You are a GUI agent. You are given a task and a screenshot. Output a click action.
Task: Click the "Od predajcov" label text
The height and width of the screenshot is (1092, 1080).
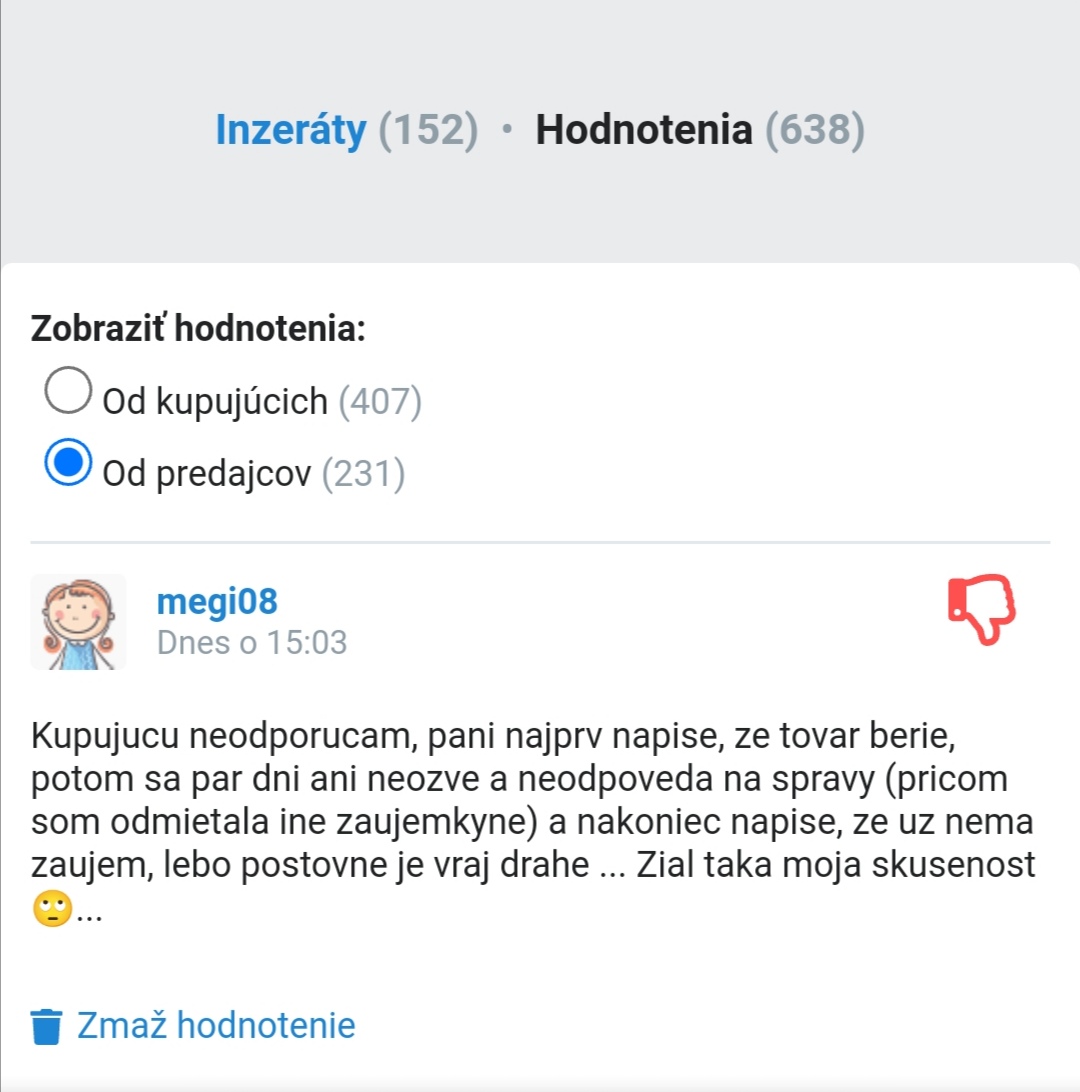(x=207, y=474)
